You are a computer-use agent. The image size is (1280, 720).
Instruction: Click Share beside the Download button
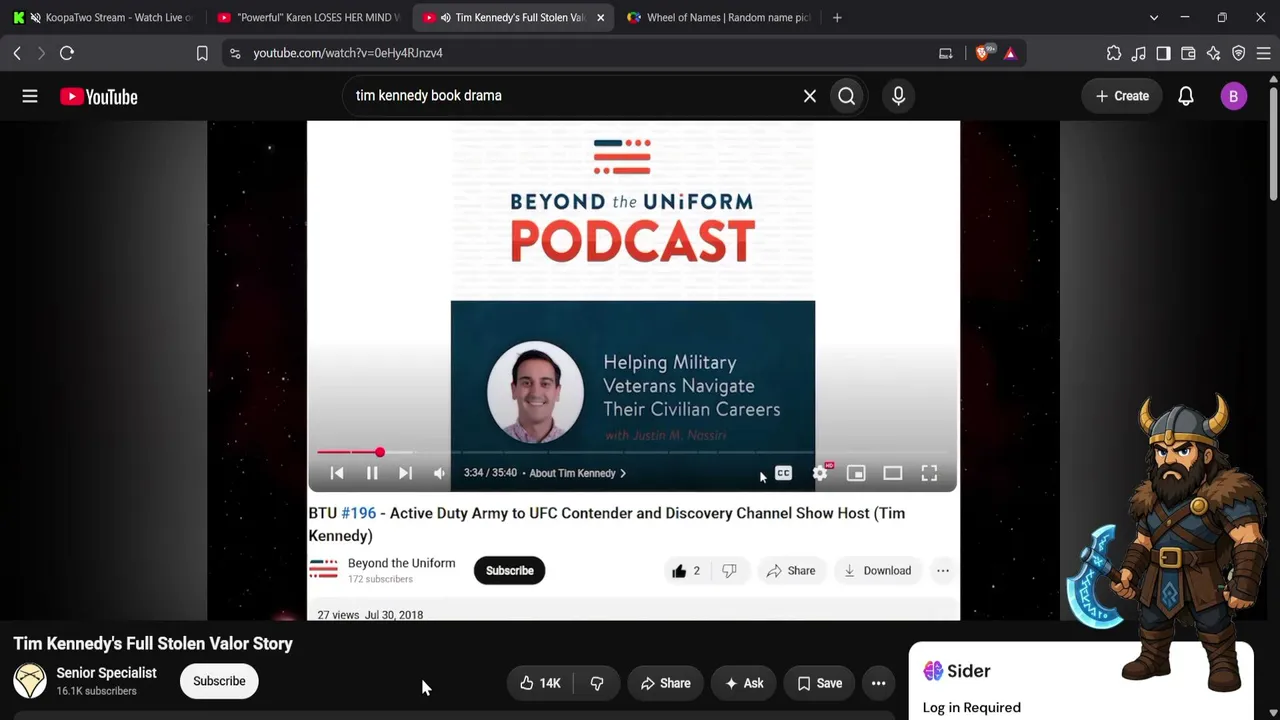pyautogui.click(x=791, y=571)
